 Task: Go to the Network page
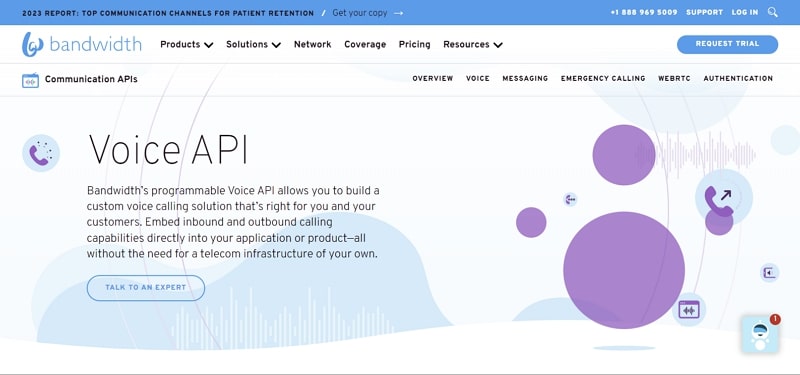(312, 44)
